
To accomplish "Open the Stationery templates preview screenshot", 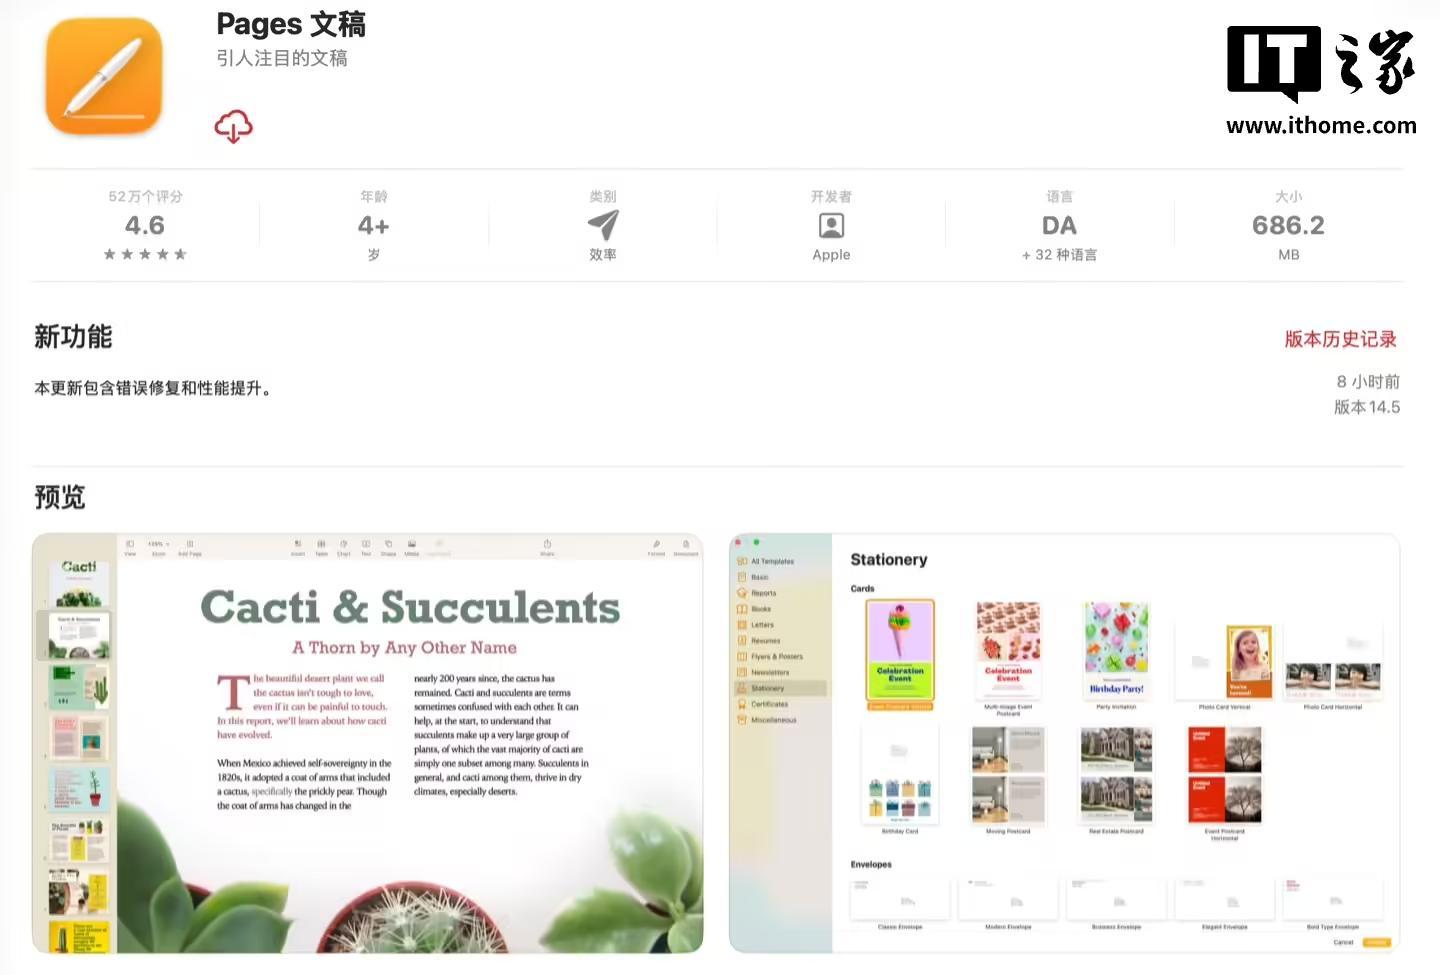I will point(1064,743).
